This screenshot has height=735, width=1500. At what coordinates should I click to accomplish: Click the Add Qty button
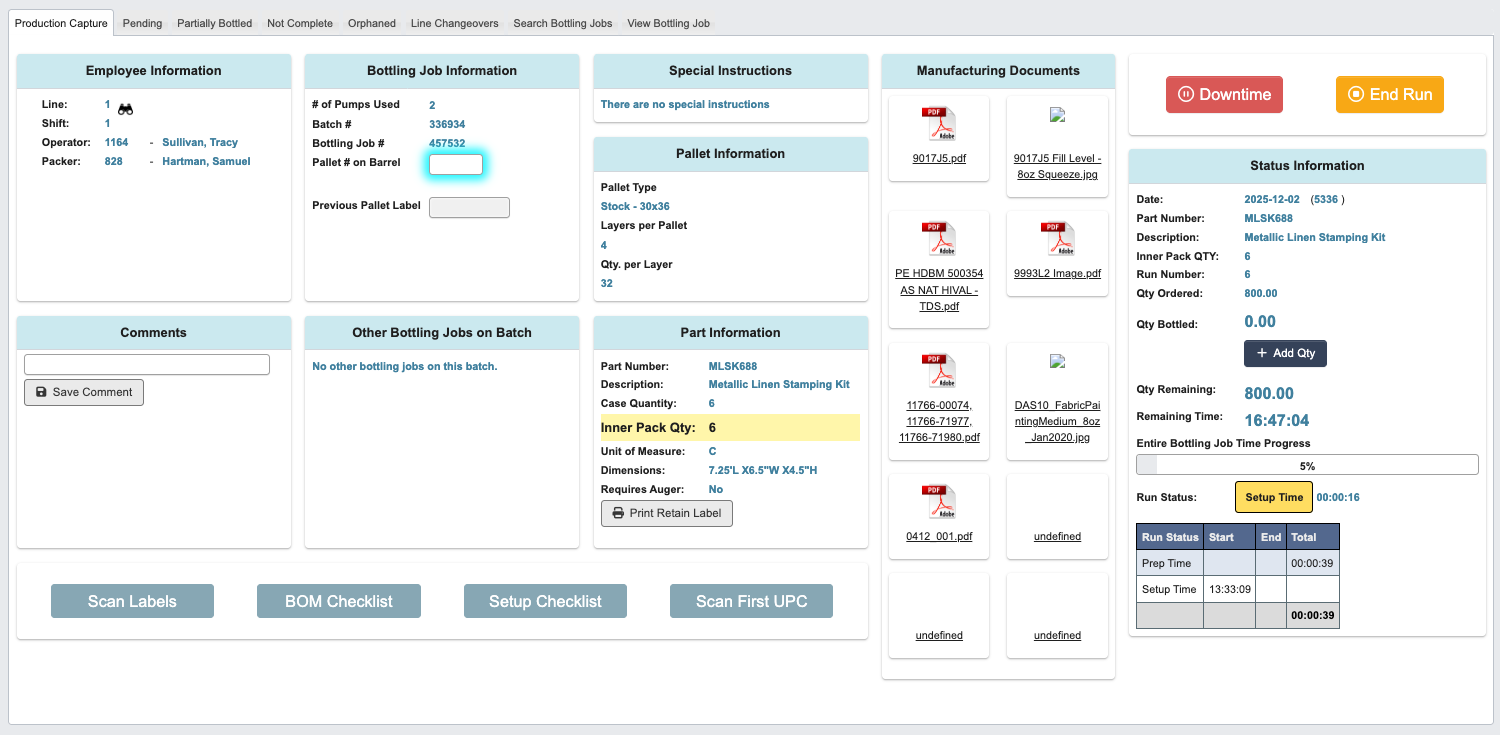tap(1285, 353)
